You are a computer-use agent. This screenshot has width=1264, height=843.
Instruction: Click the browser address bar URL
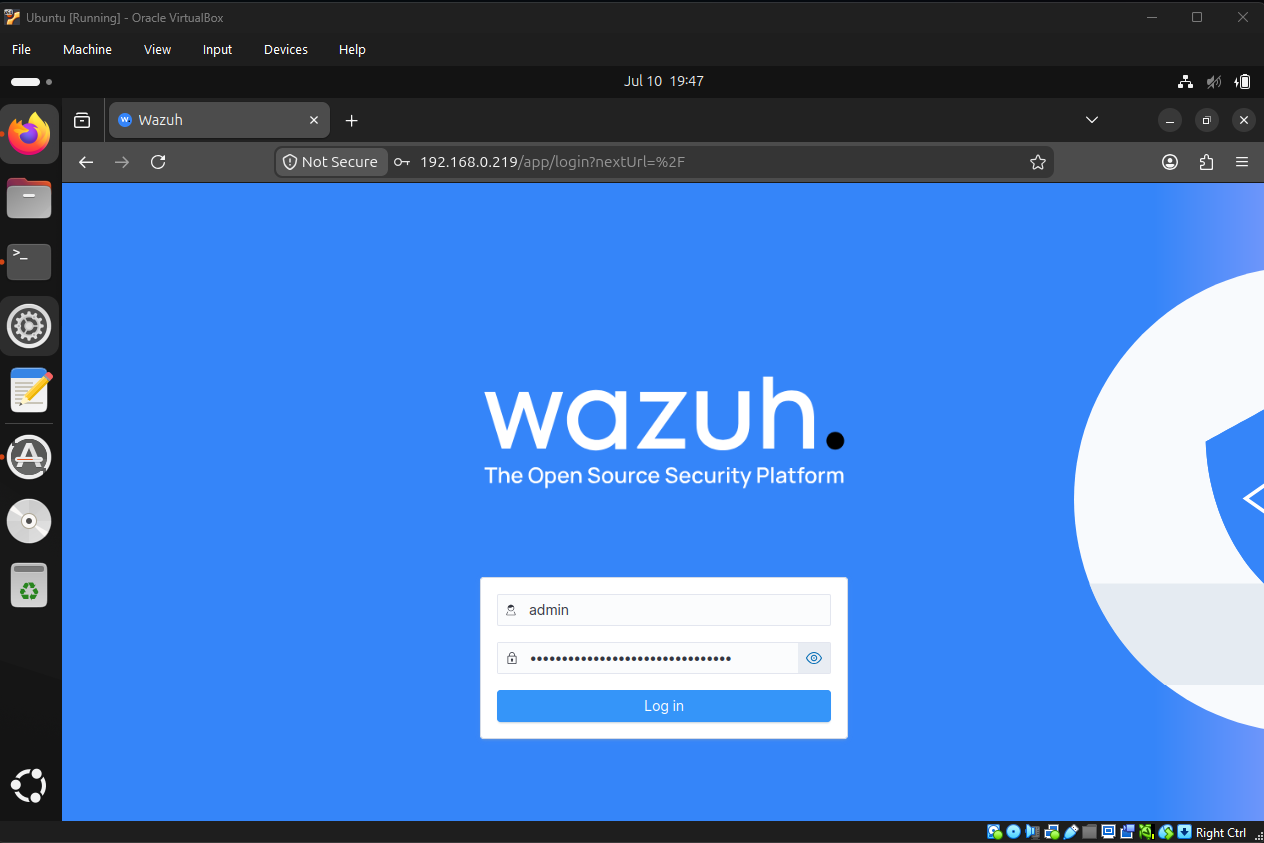[552, 162]
